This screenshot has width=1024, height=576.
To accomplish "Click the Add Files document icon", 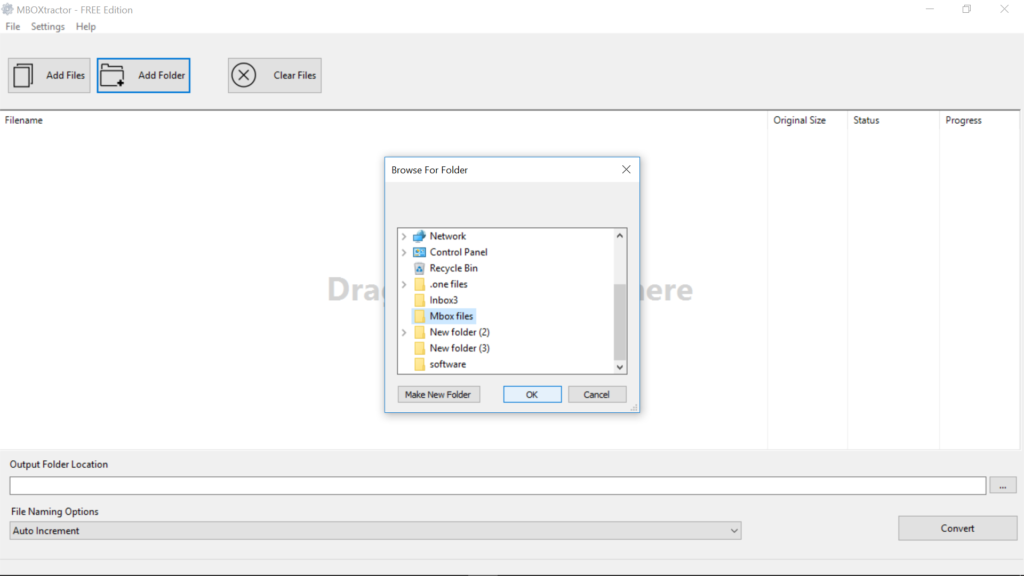I will click(x=23, y=75).
